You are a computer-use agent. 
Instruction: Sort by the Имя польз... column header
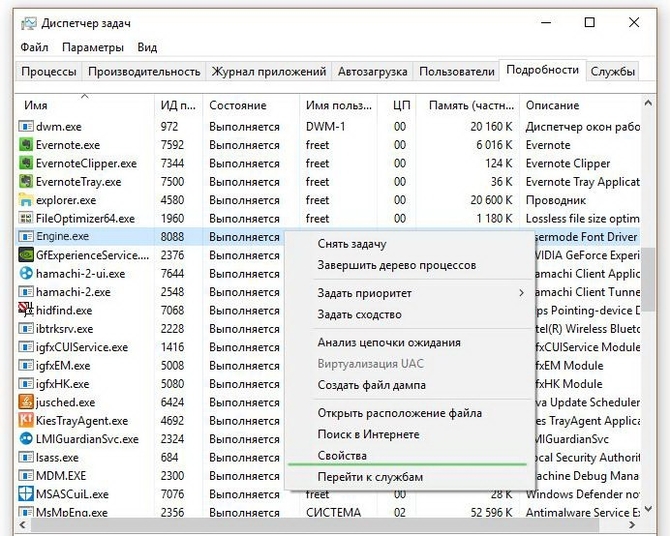point(338,105)
